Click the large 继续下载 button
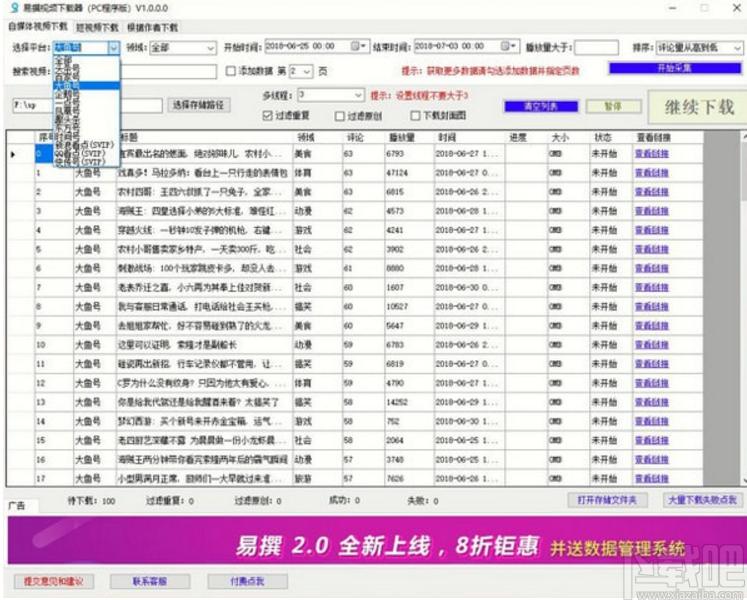 pyautogui.click(x=698, y=107)
